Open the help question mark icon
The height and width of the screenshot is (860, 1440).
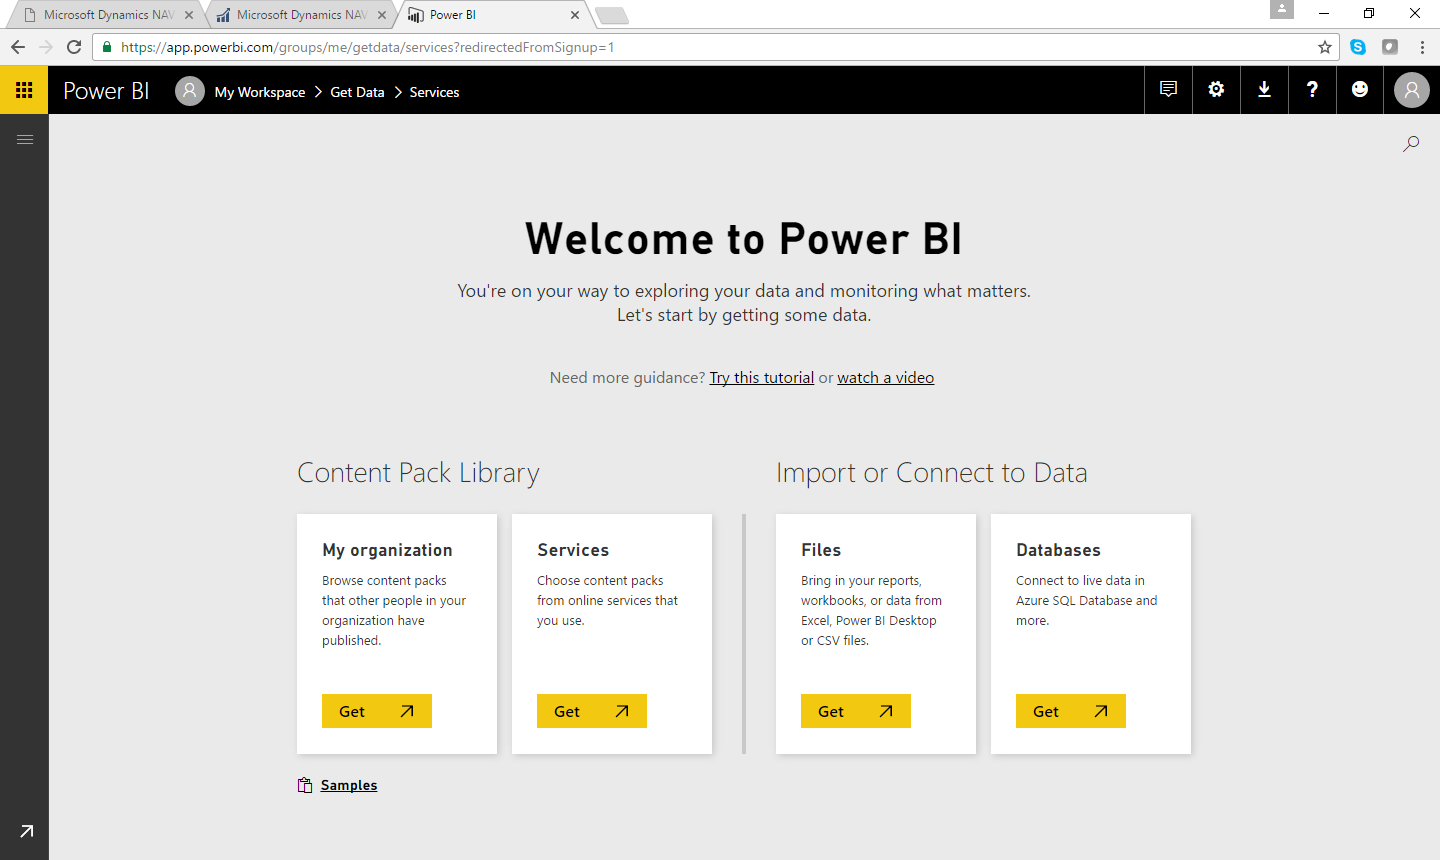tap(1312, 90)
